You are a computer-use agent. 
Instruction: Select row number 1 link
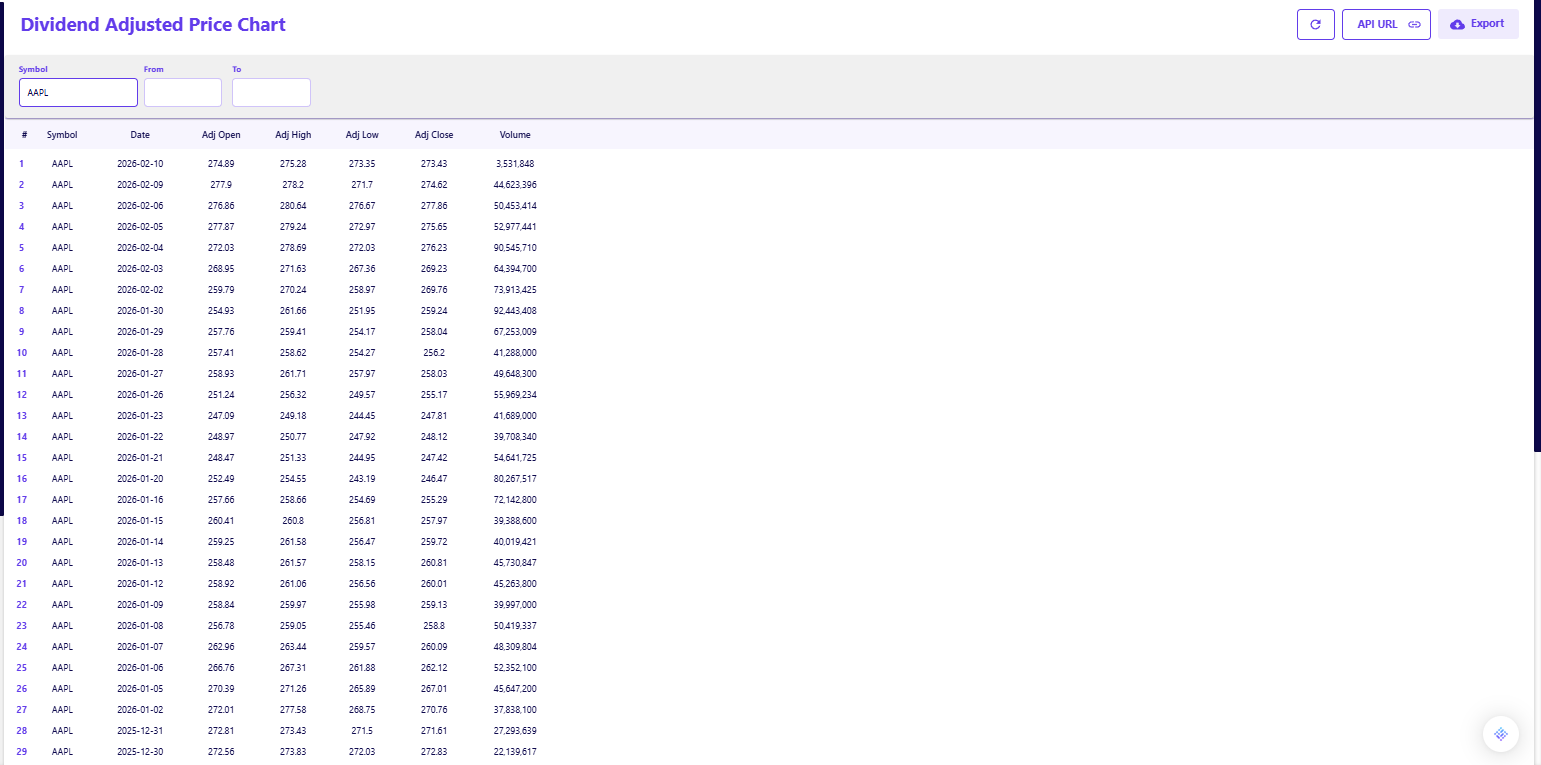[21, 164]
